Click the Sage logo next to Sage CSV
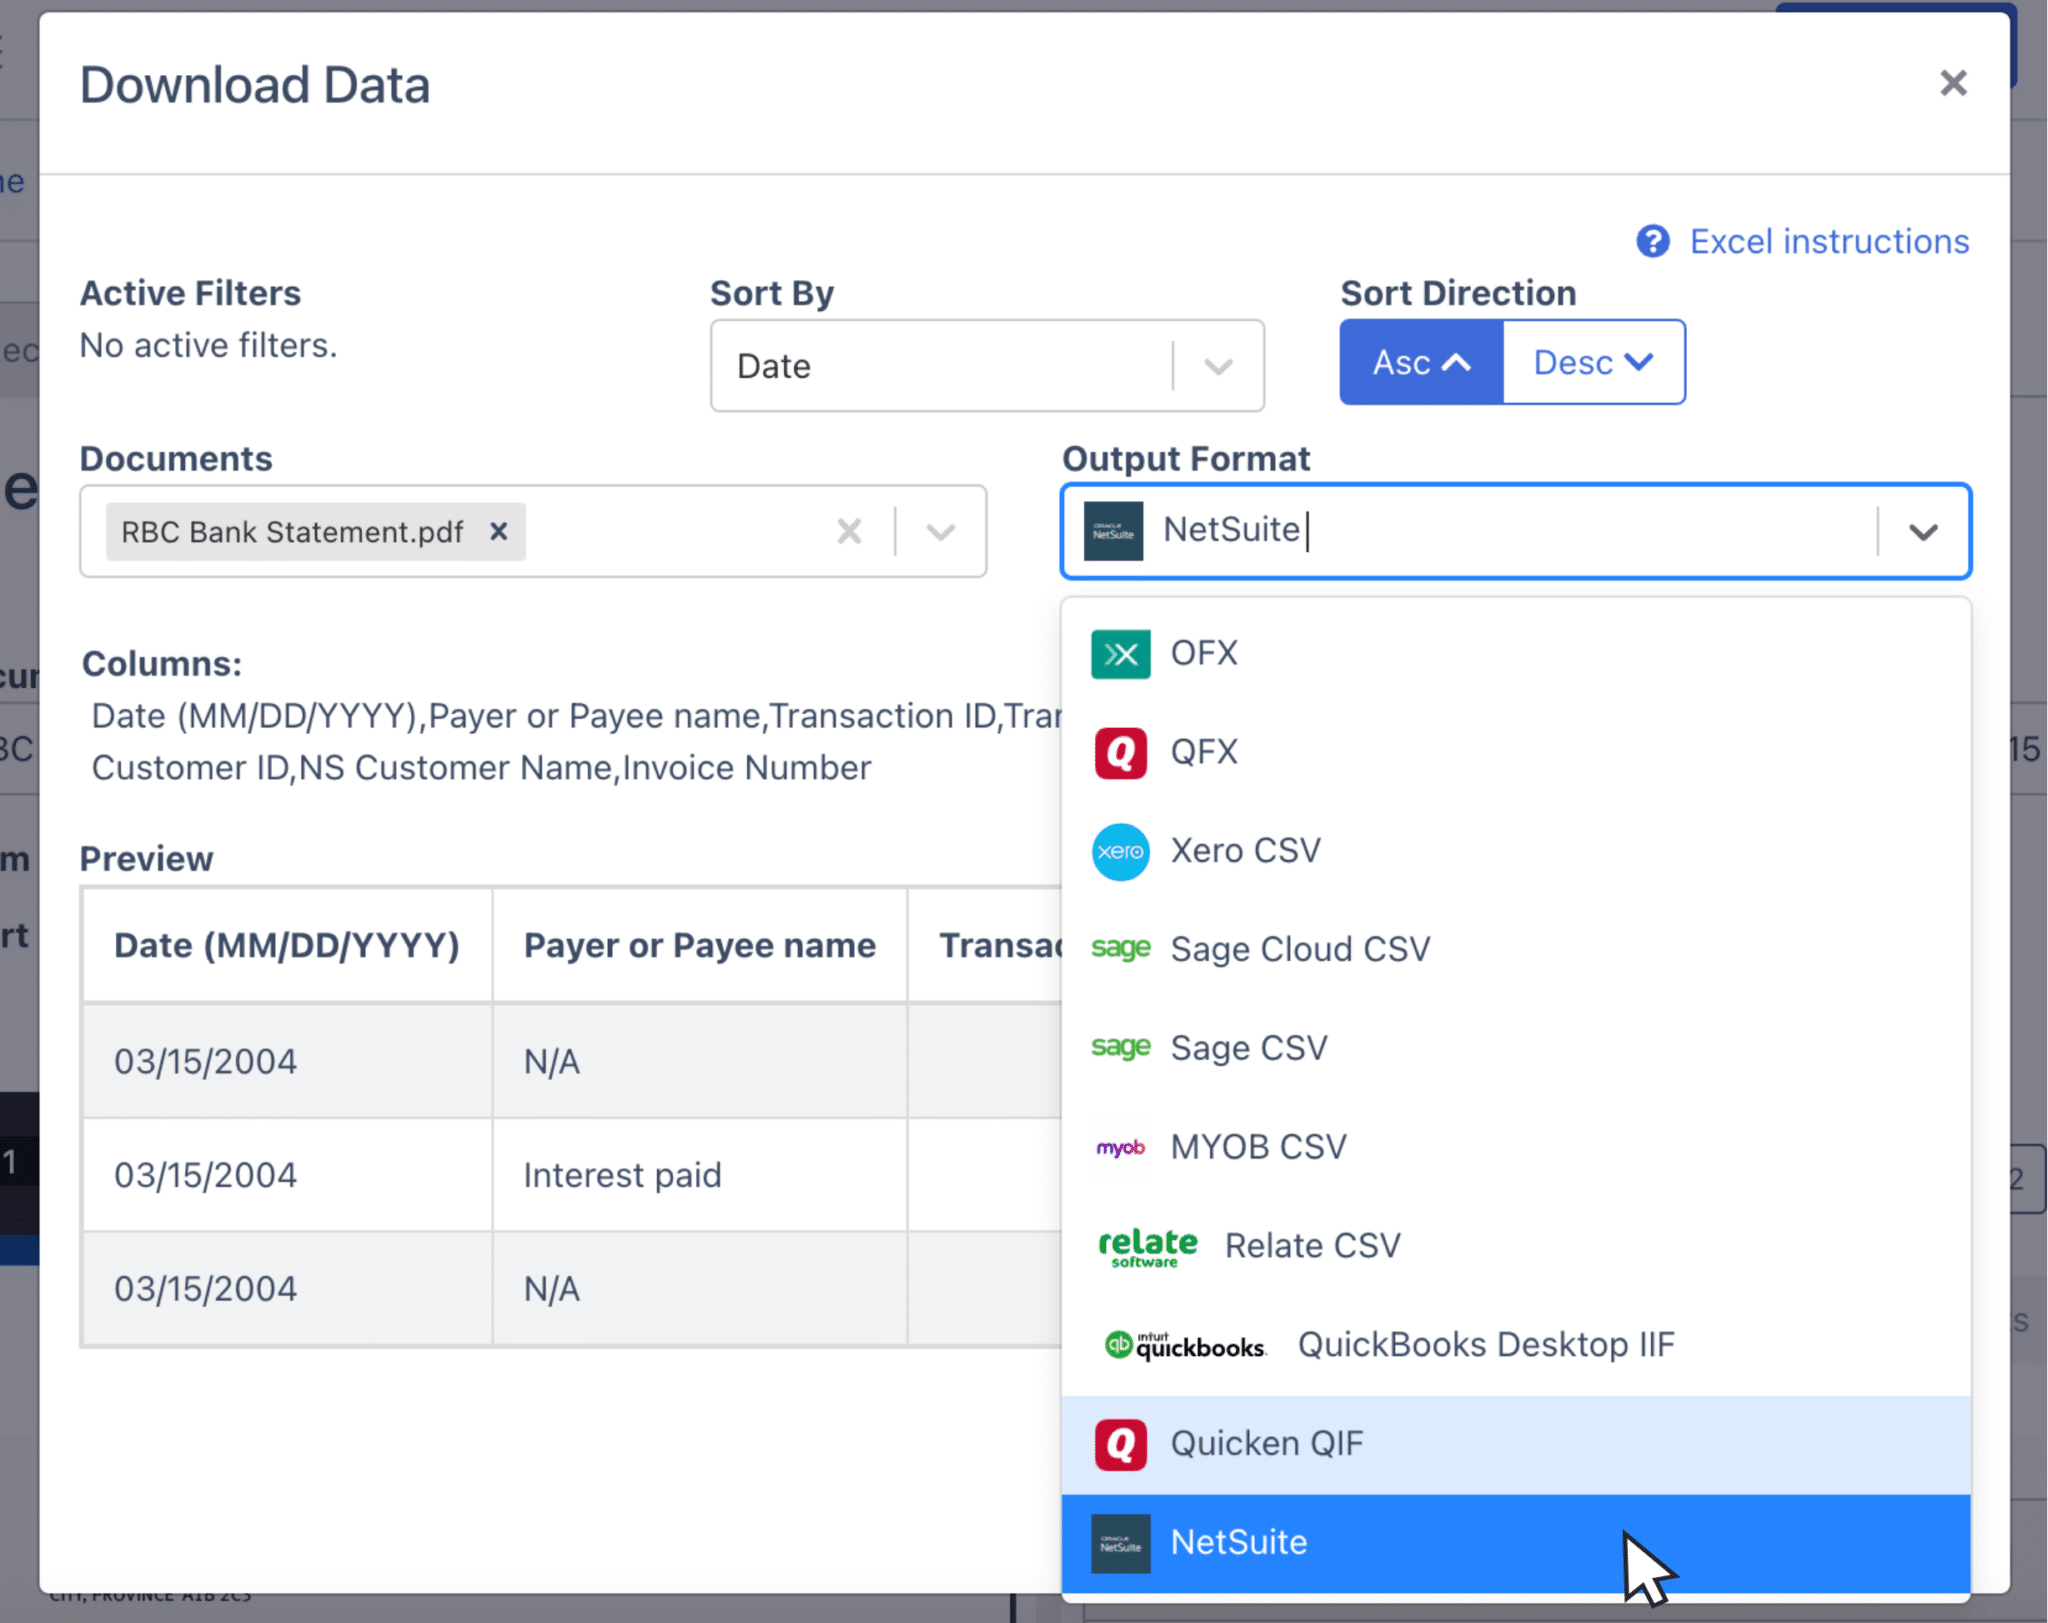Screen dimensions: 2048x1623 (1120, 1048)
